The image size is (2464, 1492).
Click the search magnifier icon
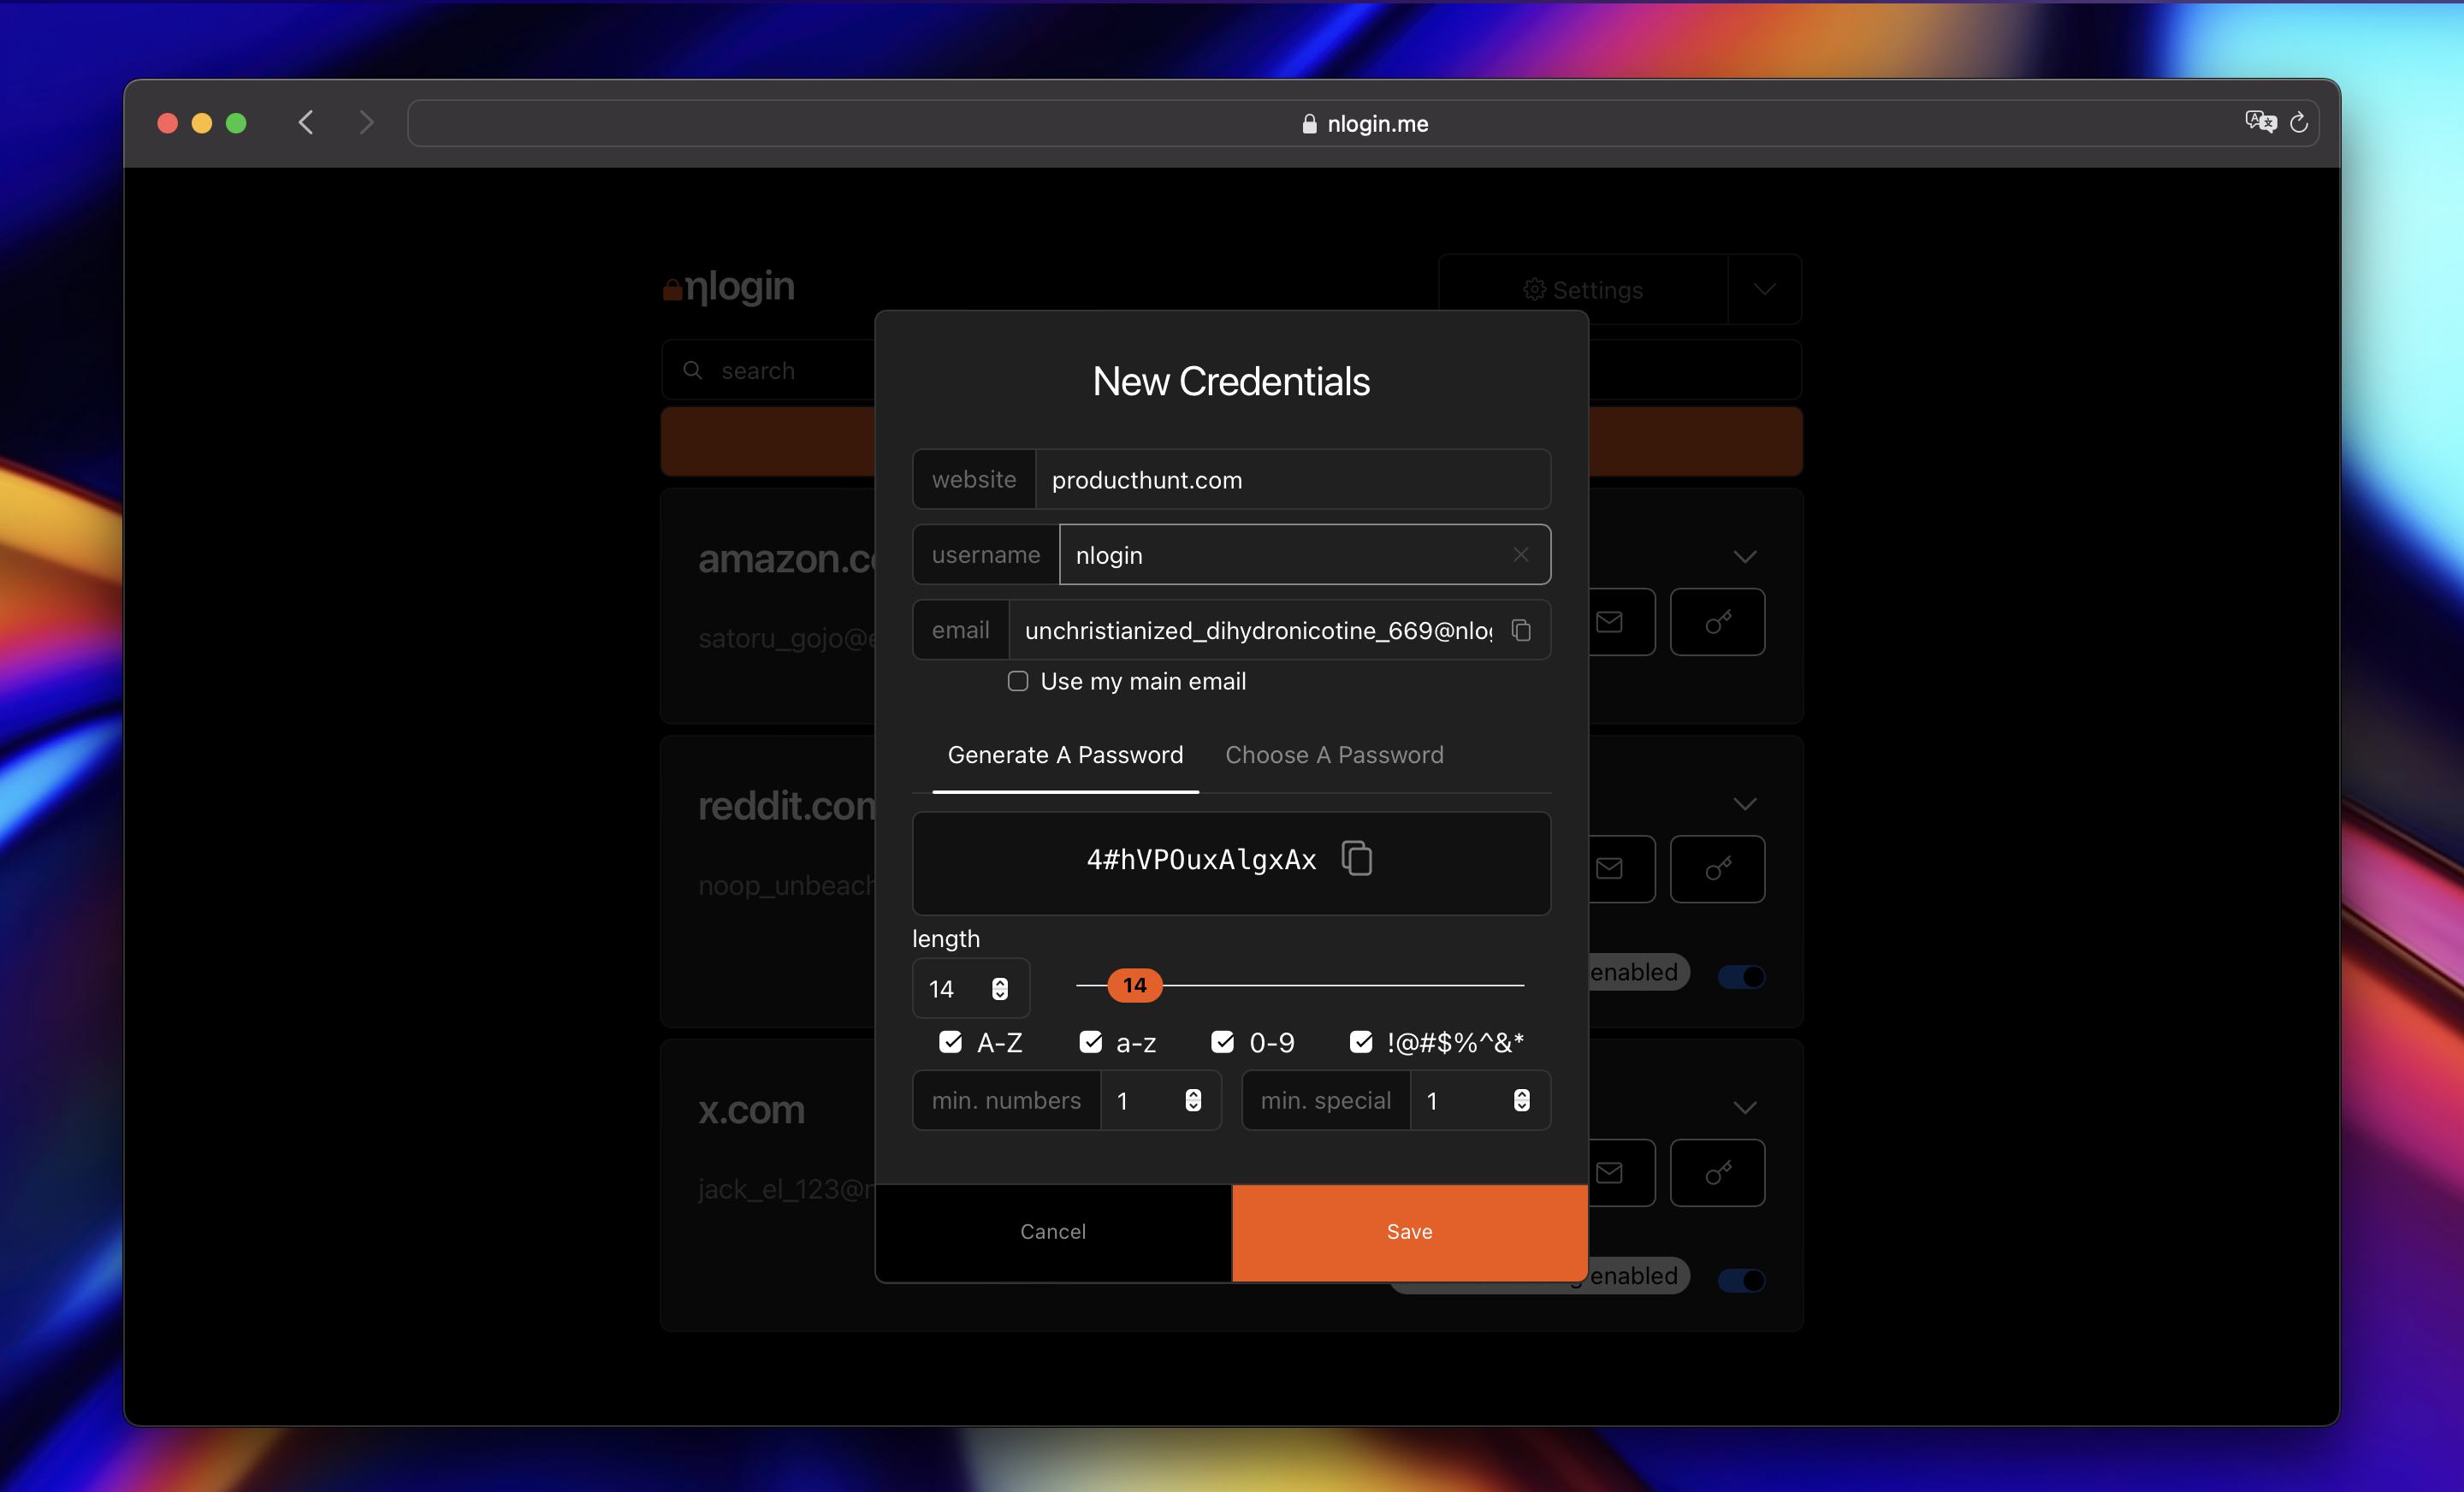[694, 370]
